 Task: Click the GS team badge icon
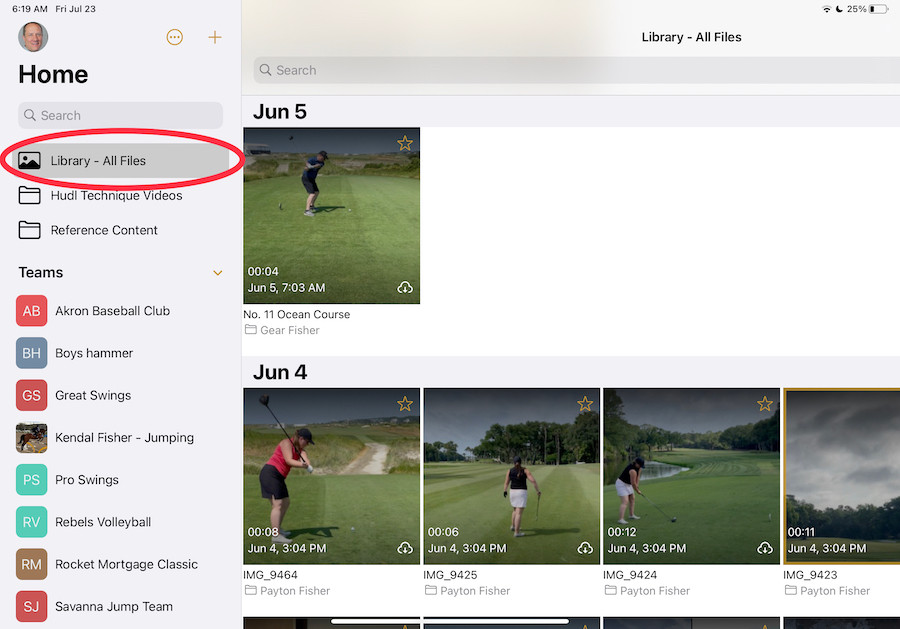[32, 395]
